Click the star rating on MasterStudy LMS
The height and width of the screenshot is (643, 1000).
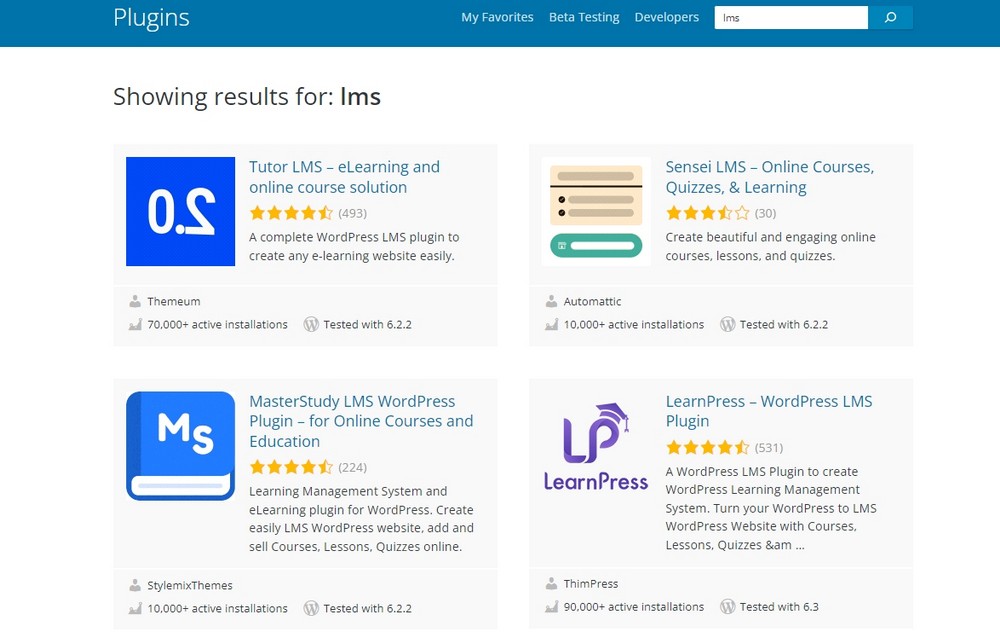coord(291,467)
